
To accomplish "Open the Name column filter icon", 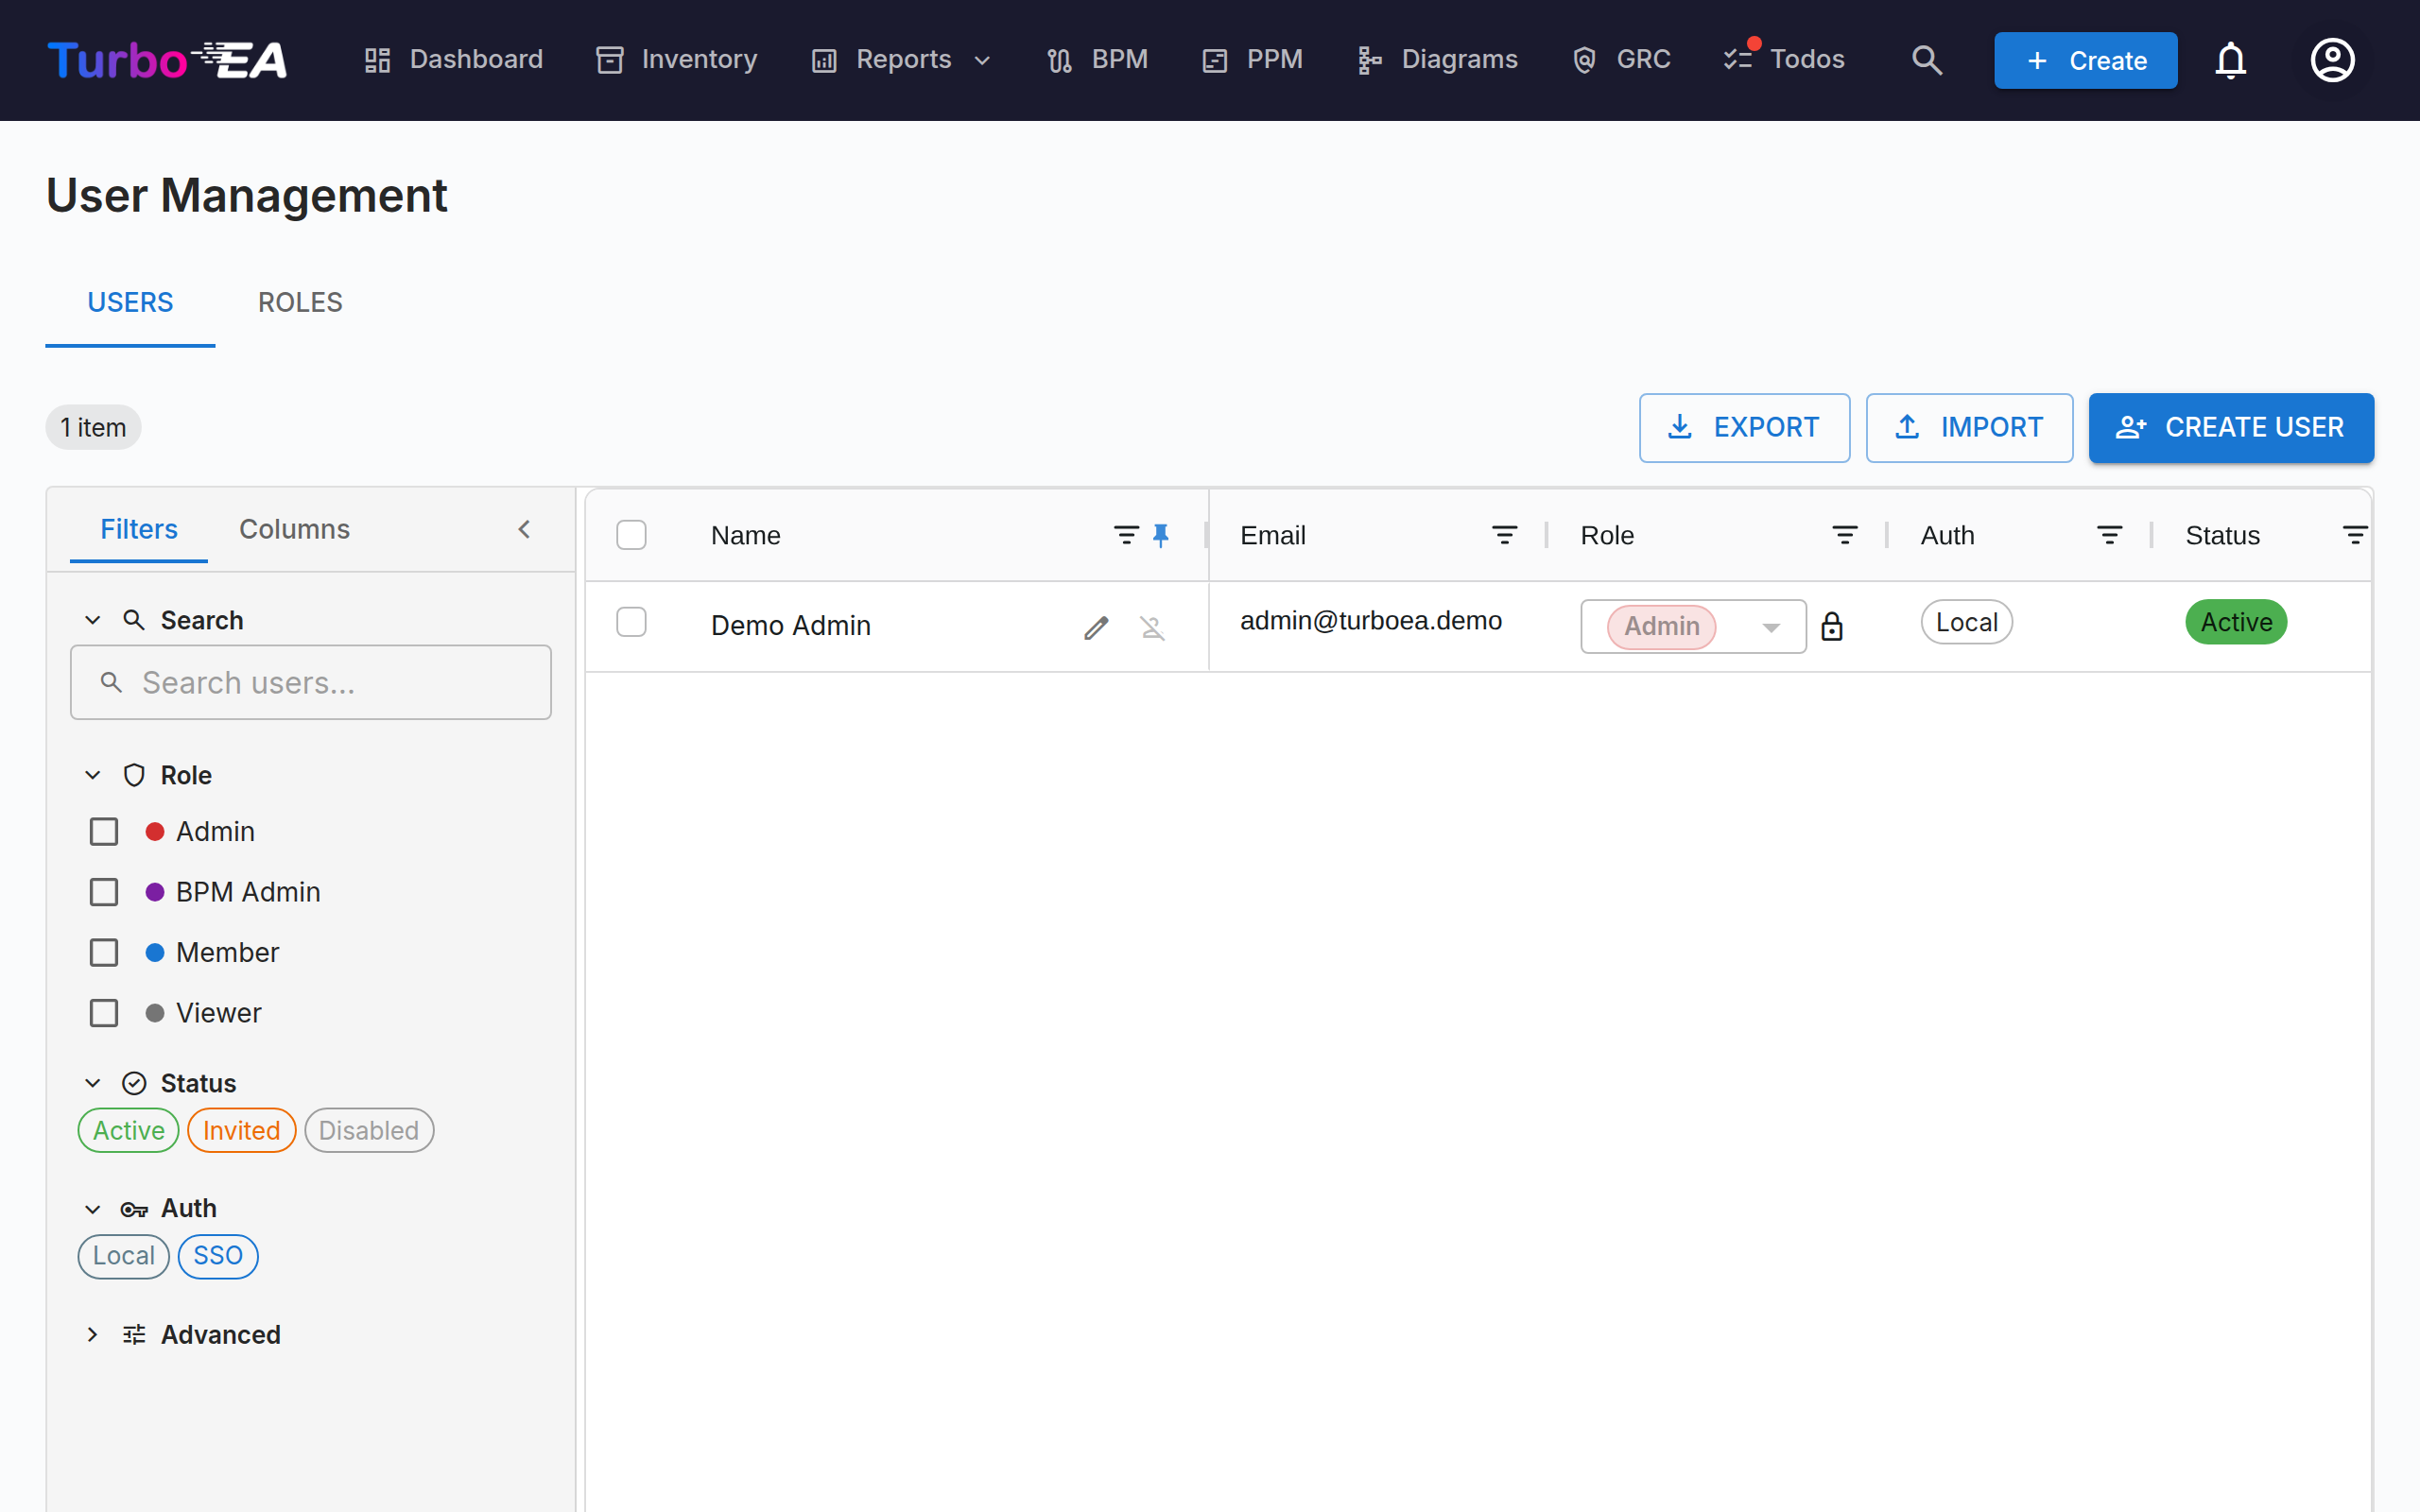I will [1126, 535].
